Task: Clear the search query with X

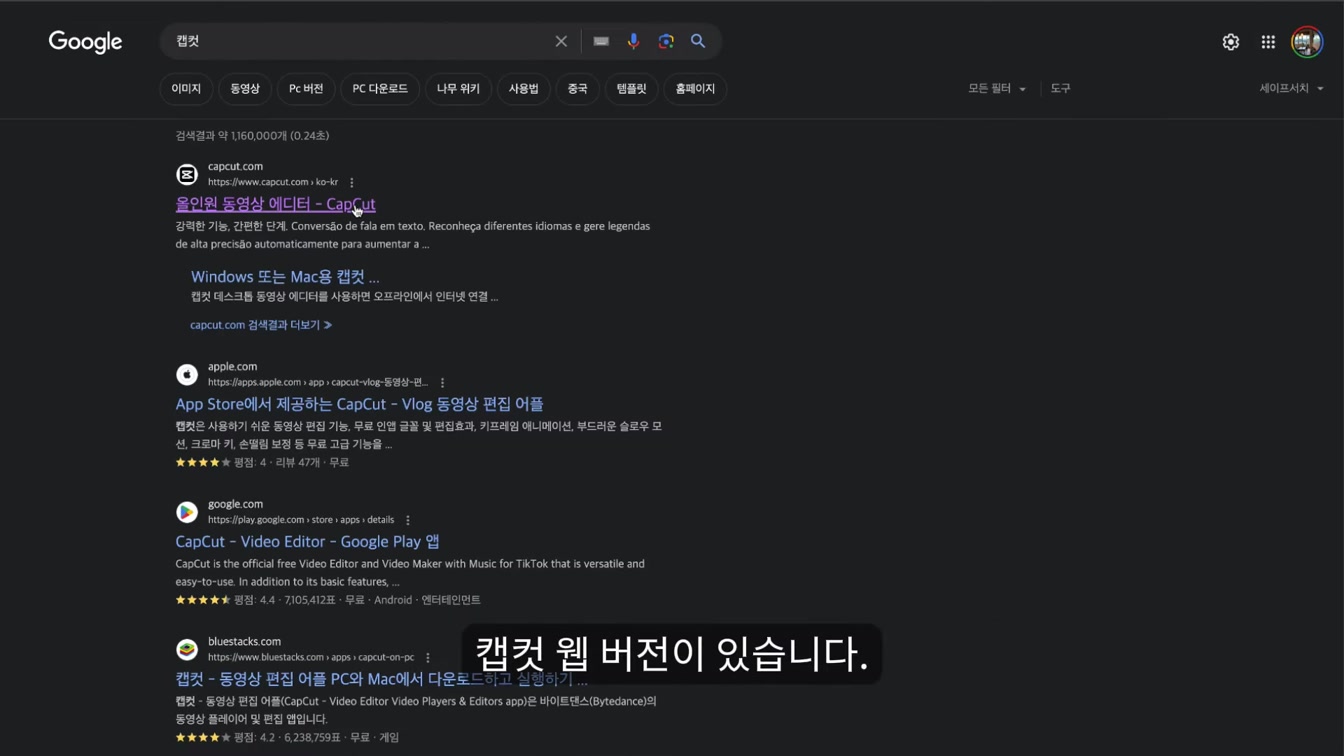Action: point(561,41)
